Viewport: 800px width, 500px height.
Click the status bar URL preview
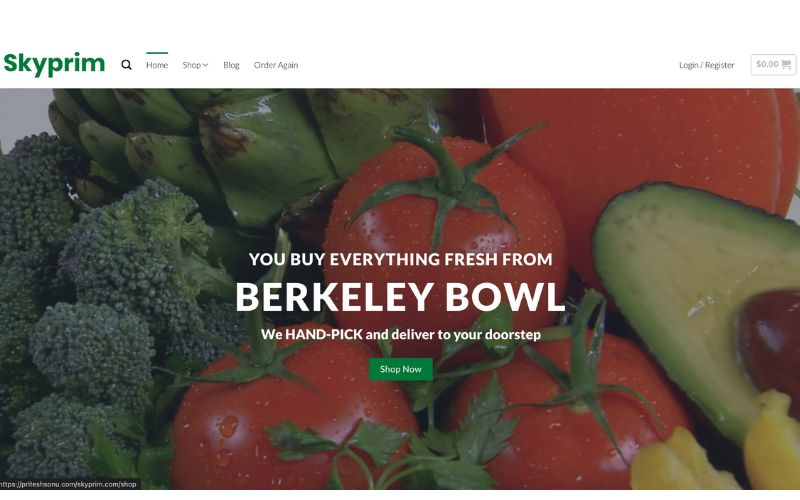pyautogui.click(x=69, y=484)
